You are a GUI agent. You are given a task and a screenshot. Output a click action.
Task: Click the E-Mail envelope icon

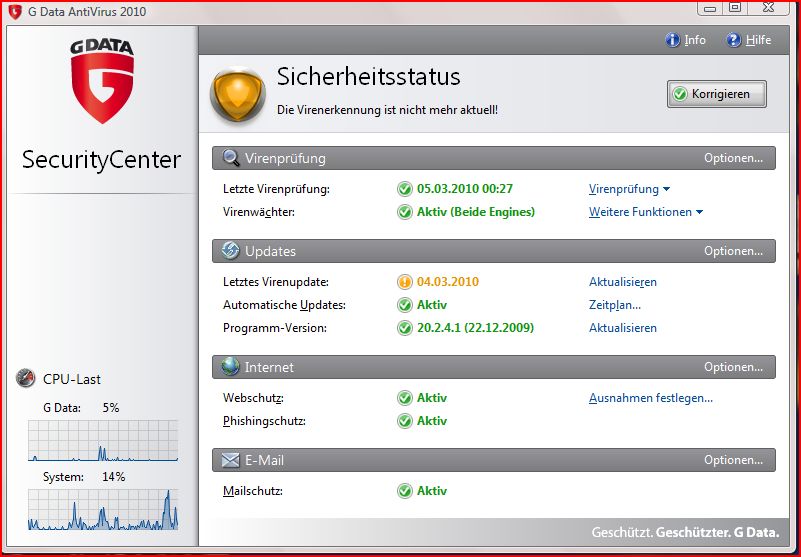point(230,460)
